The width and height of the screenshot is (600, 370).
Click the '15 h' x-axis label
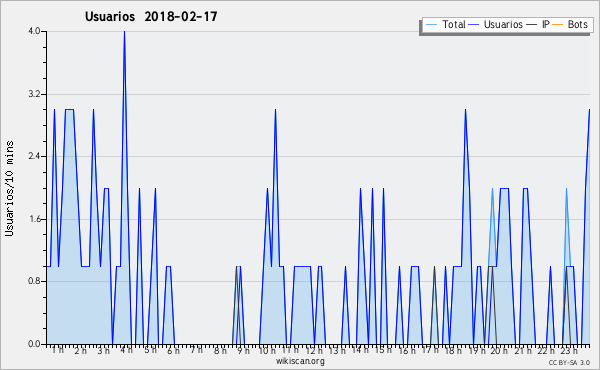tap(383, 350)
